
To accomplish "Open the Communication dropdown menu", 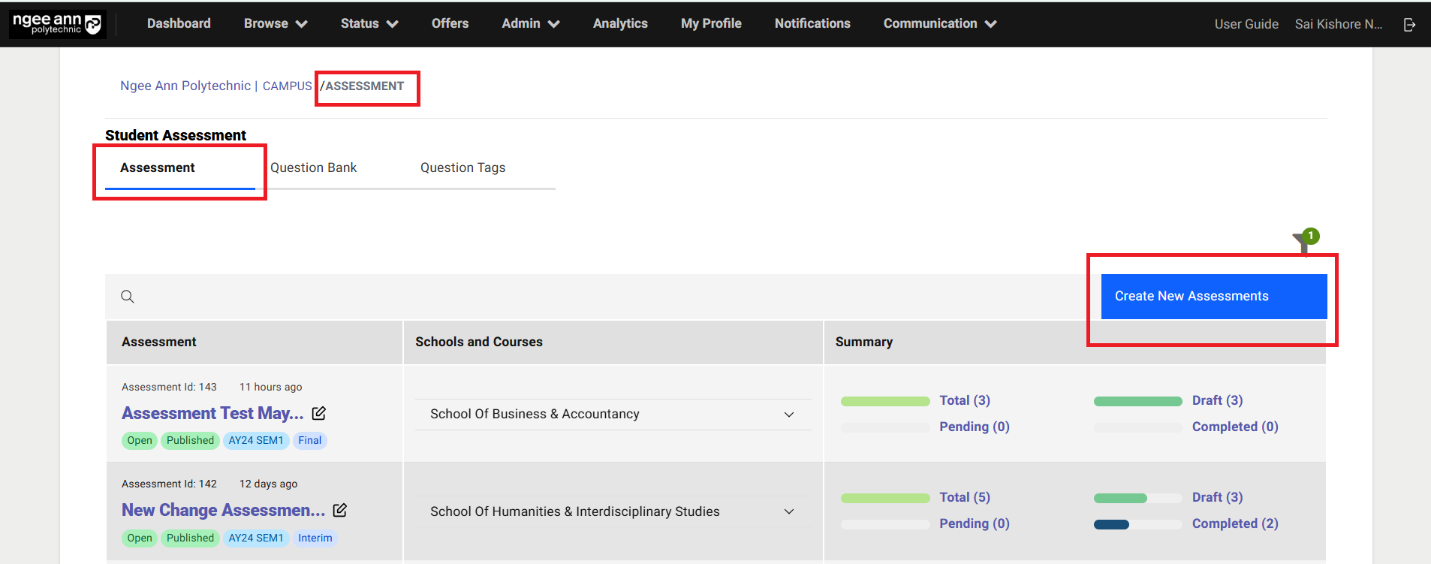I will [x=940, y=24].
